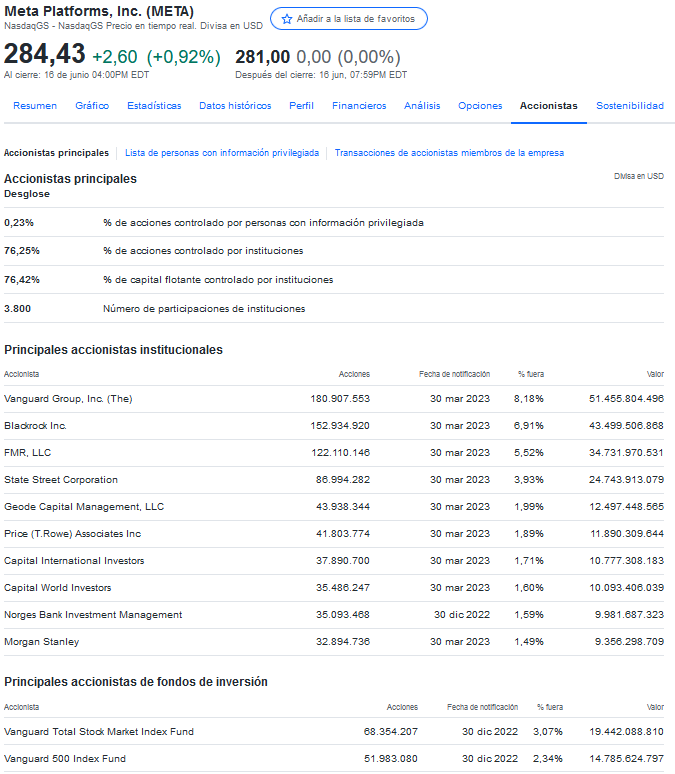
Task: Click Geode Capital 1,99% value
Action: tap(529, 507)
